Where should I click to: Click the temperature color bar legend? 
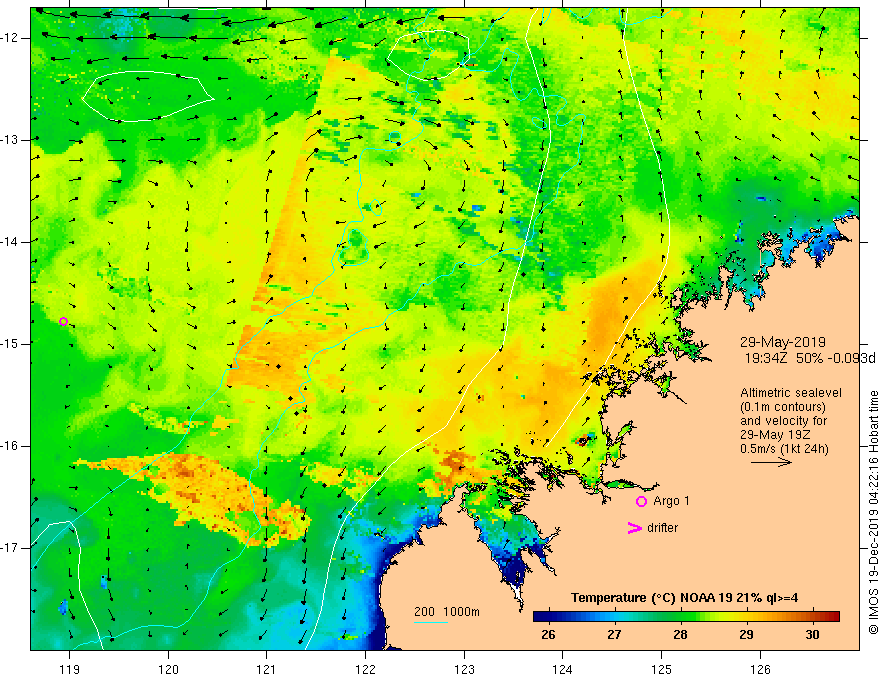tap(686, 617)
